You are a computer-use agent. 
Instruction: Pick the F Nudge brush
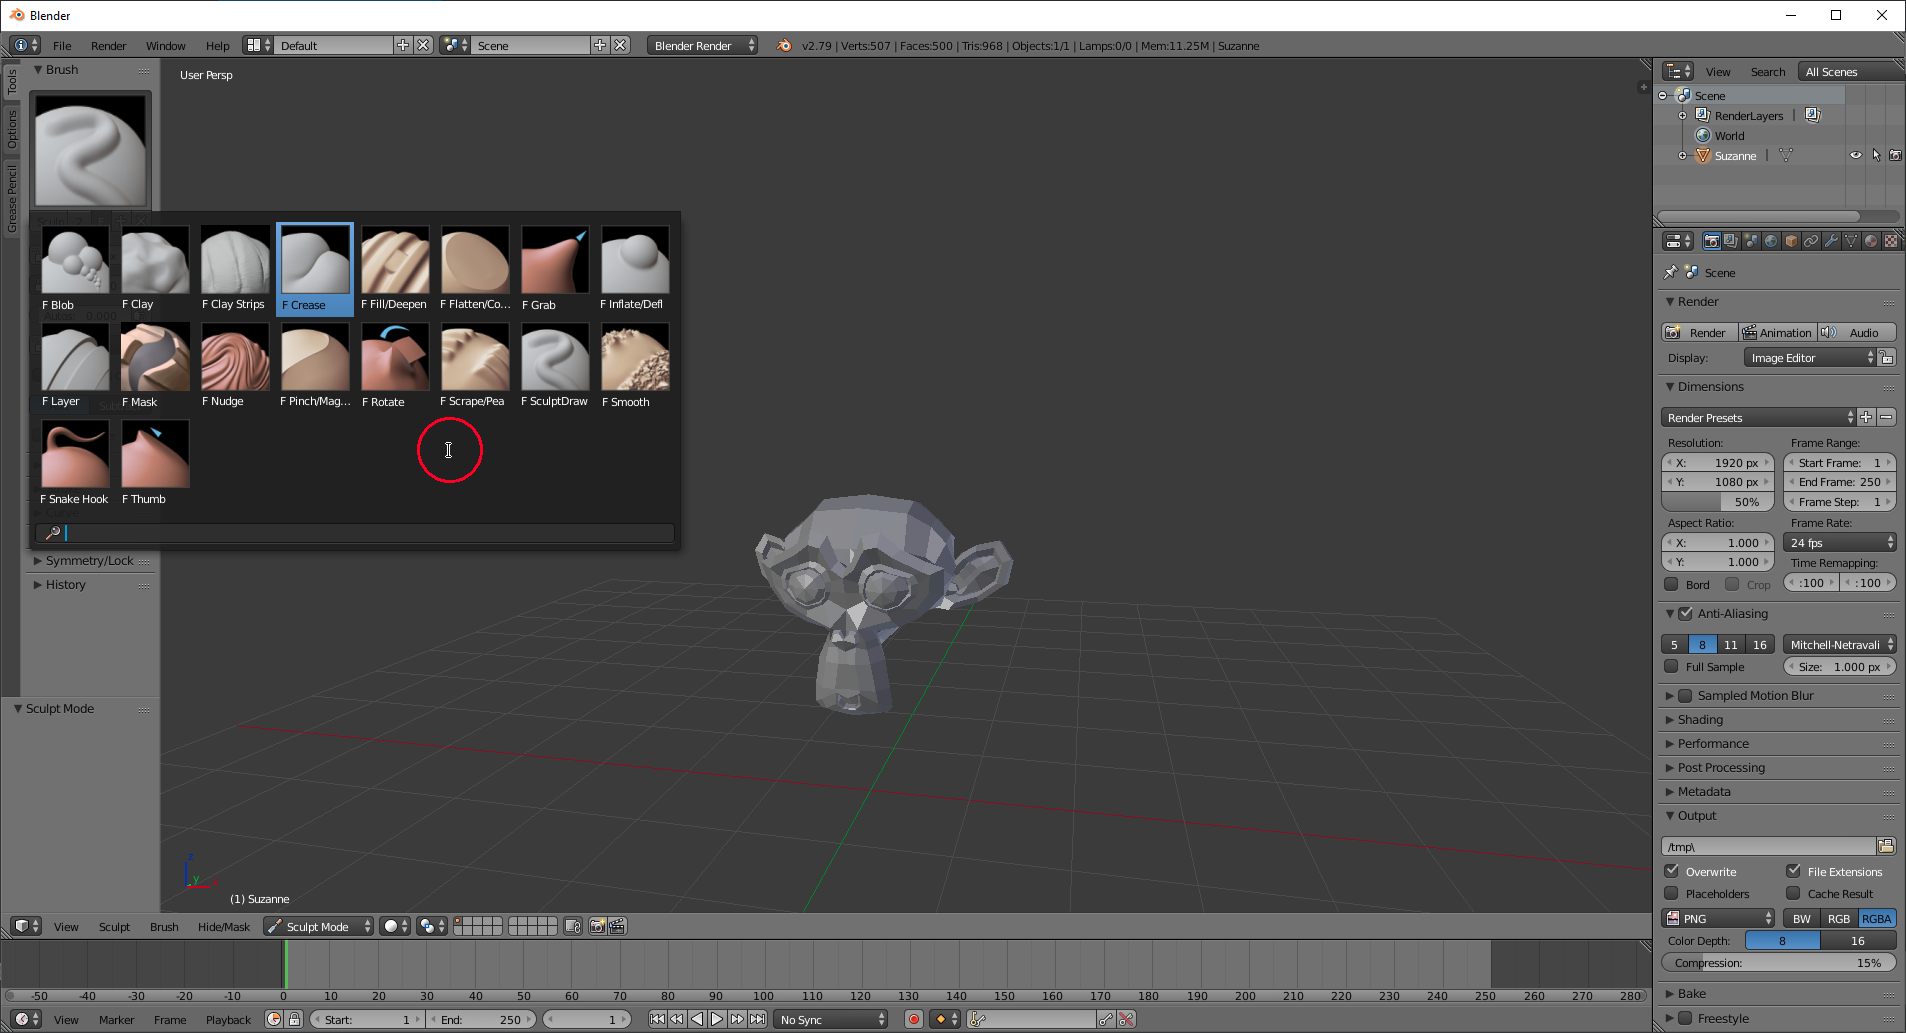coord(235,366)
